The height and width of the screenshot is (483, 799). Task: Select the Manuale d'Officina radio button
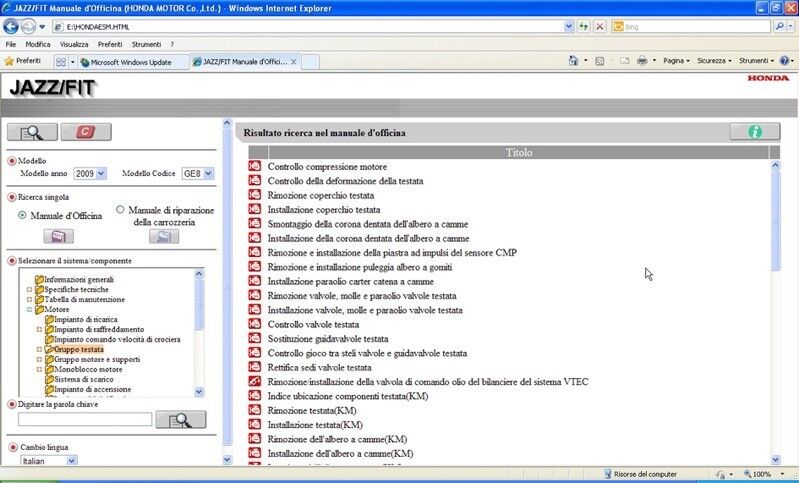22,214
